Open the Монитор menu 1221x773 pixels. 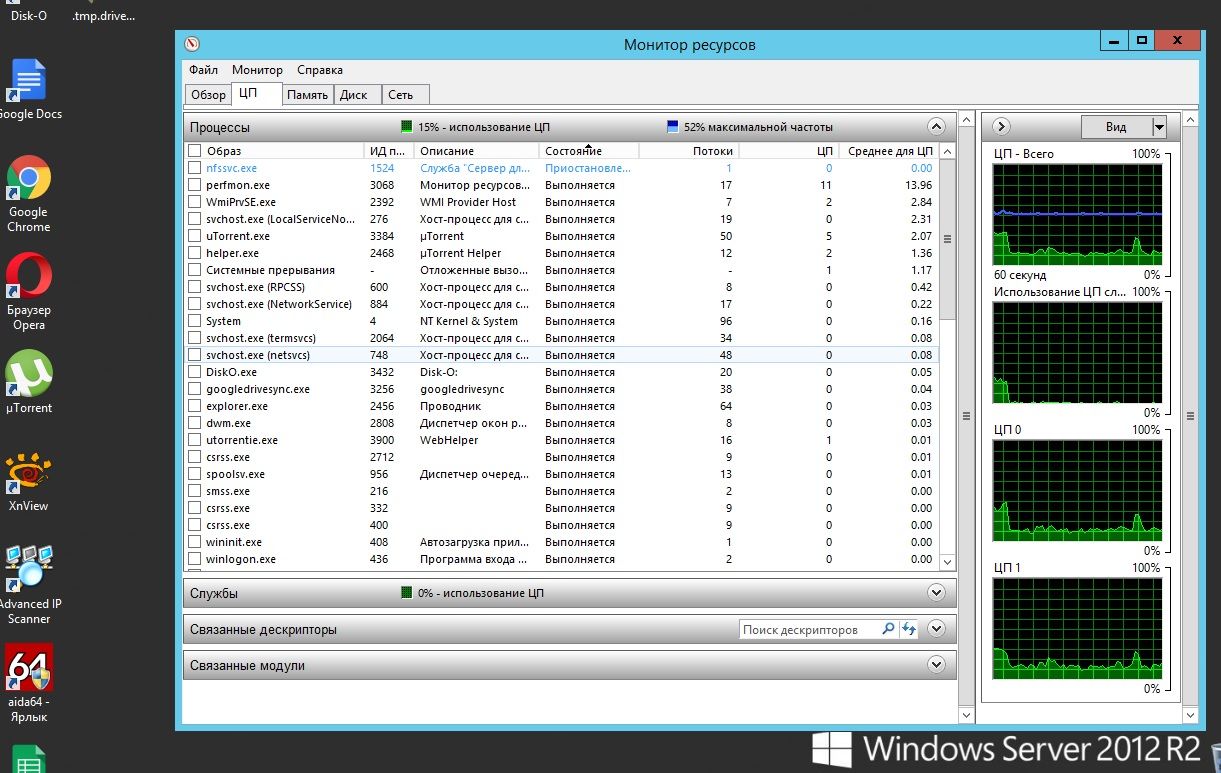pos(257,70)
